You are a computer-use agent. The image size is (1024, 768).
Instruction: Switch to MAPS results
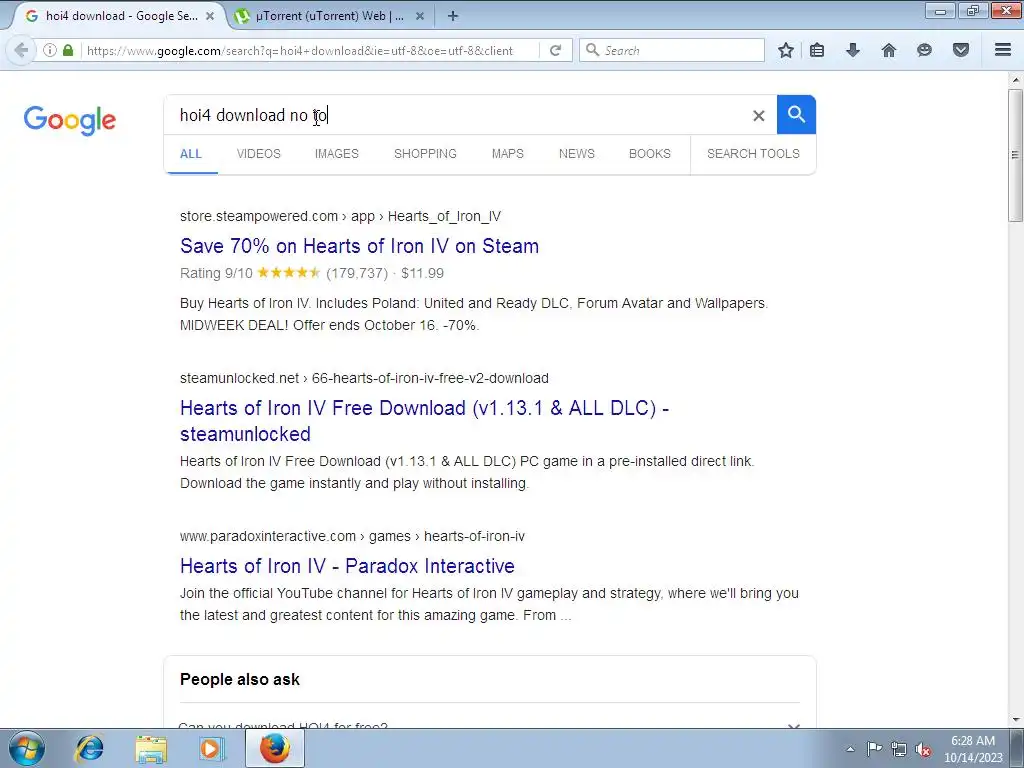(507, 154)
